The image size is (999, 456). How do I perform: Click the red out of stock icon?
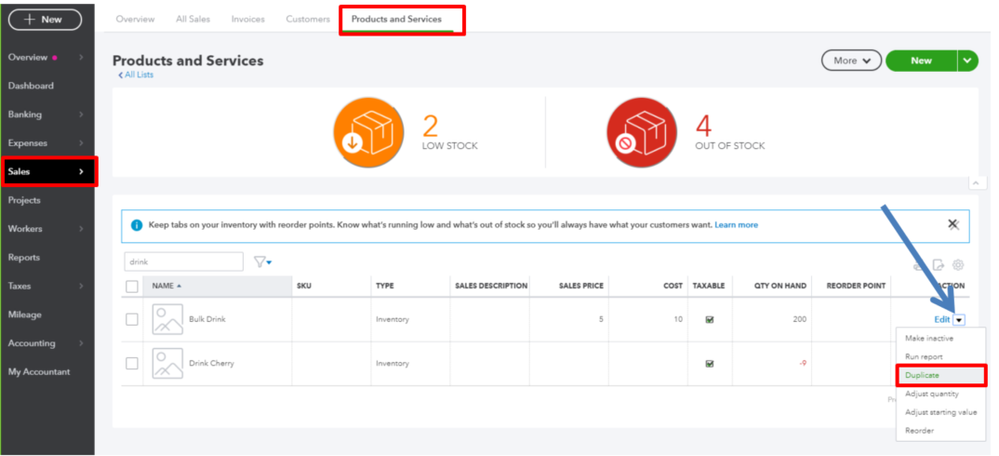[x=642, y=132]
